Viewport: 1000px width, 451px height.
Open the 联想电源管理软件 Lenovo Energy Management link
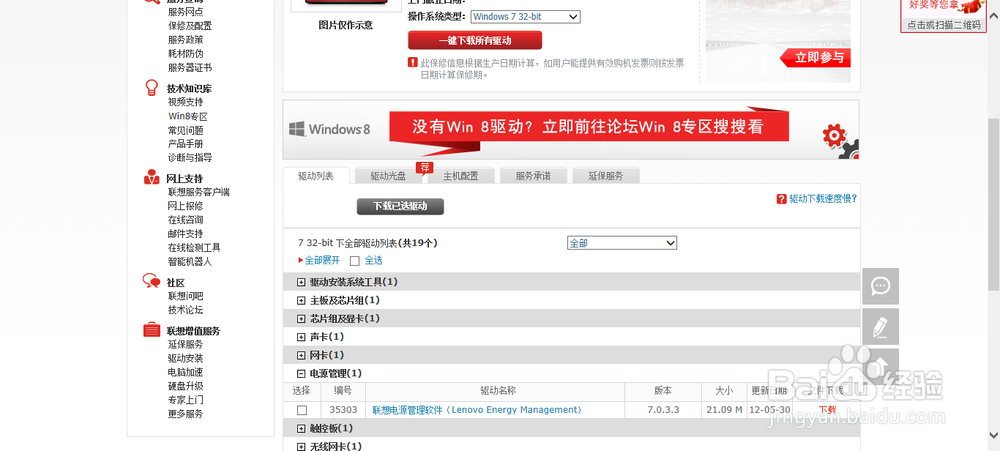[477, 410]
